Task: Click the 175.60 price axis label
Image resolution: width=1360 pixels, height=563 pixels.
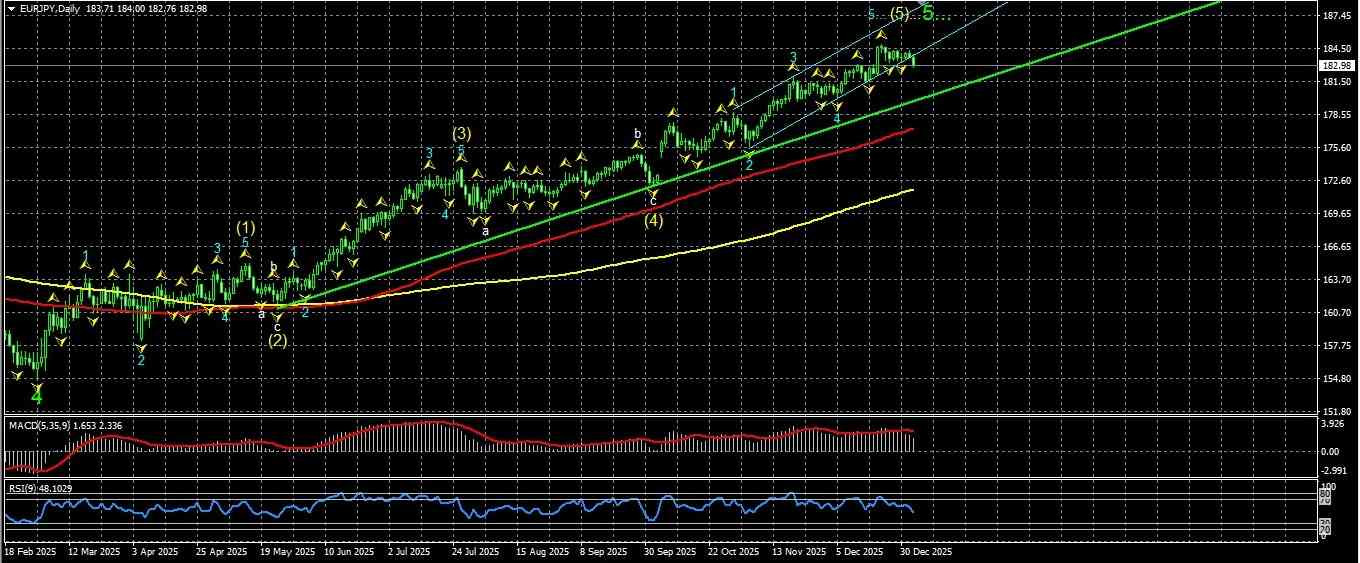Action: 1337,148
